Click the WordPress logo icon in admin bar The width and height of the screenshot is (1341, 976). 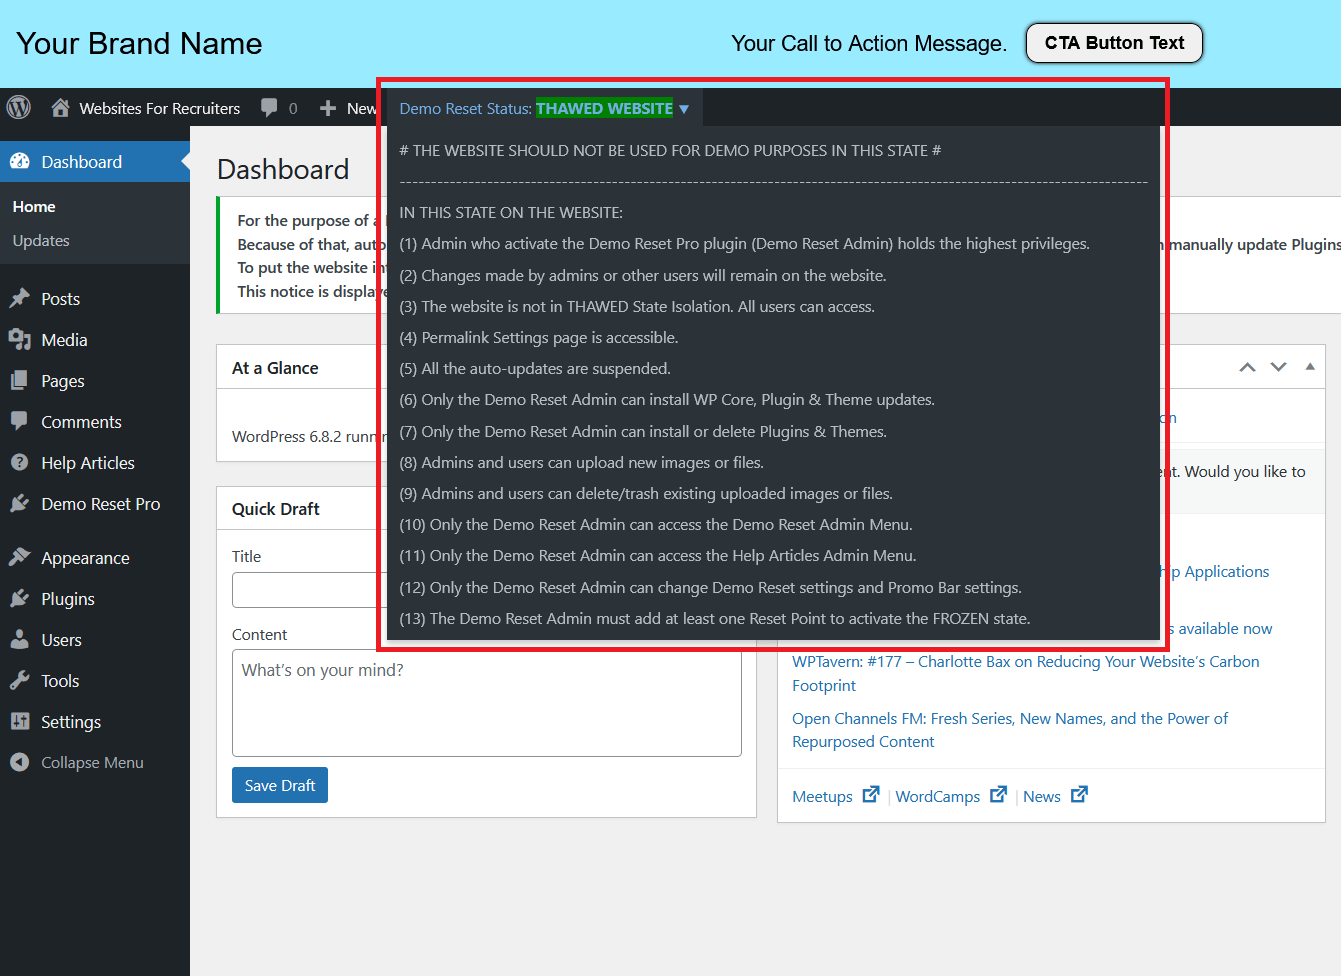[19, 107]
